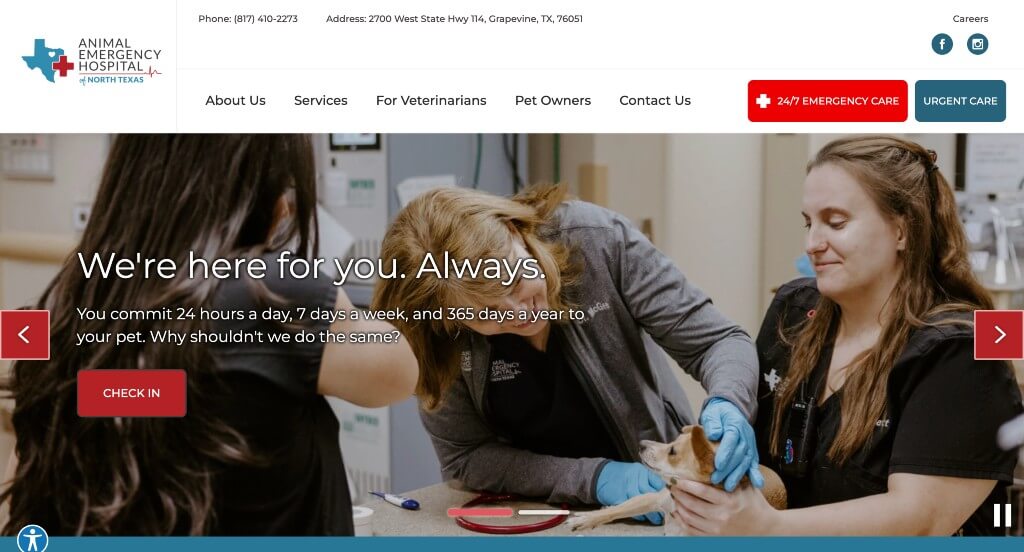This screenshot has width=1024, height=552.
Task: Call the (817) 410-2273 phone link
Action: coord(266,19)
